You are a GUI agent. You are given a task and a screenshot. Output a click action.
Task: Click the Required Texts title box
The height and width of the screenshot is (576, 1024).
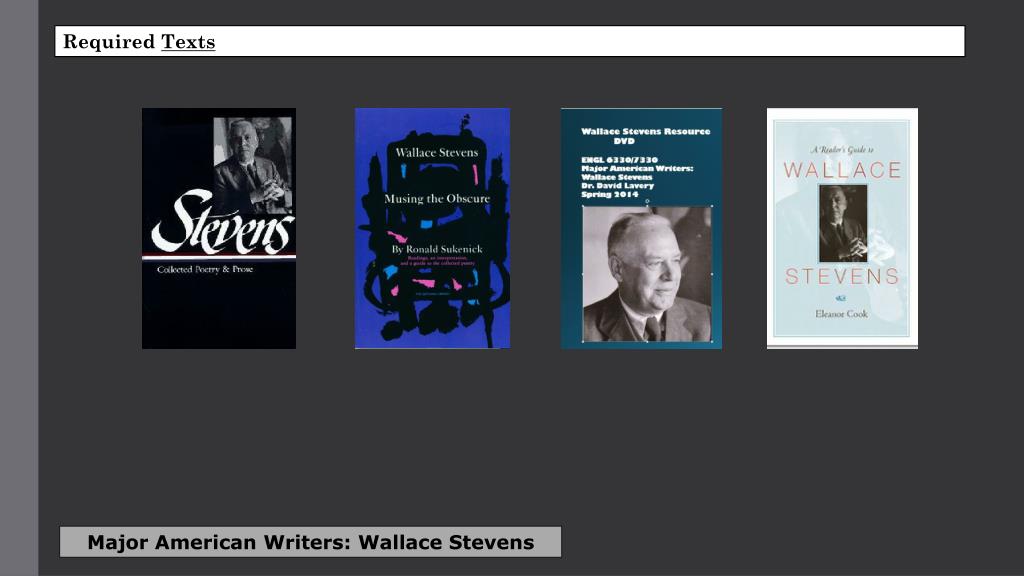(509, 41)
